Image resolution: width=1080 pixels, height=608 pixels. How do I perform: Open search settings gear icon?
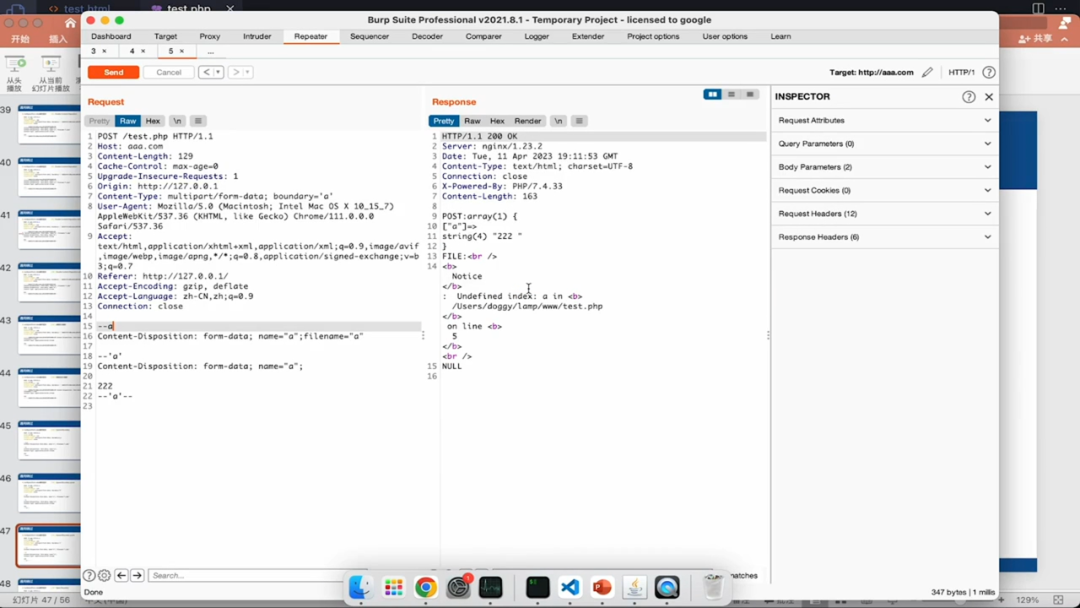(104, 575)
